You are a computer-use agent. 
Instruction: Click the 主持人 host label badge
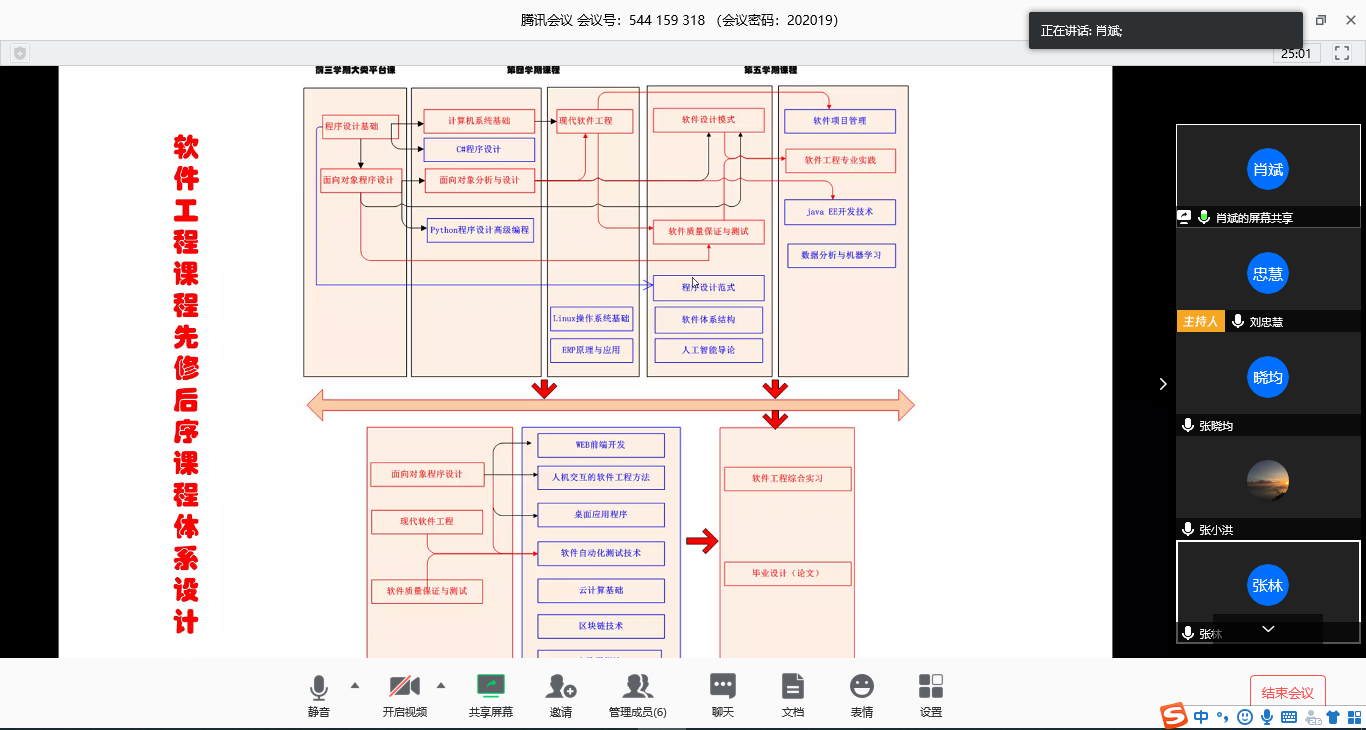[x=1200, y=322]
